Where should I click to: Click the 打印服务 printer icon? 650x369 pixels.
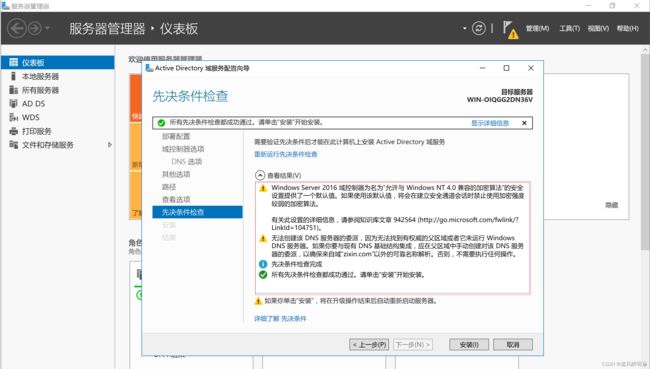coord(14,131)
